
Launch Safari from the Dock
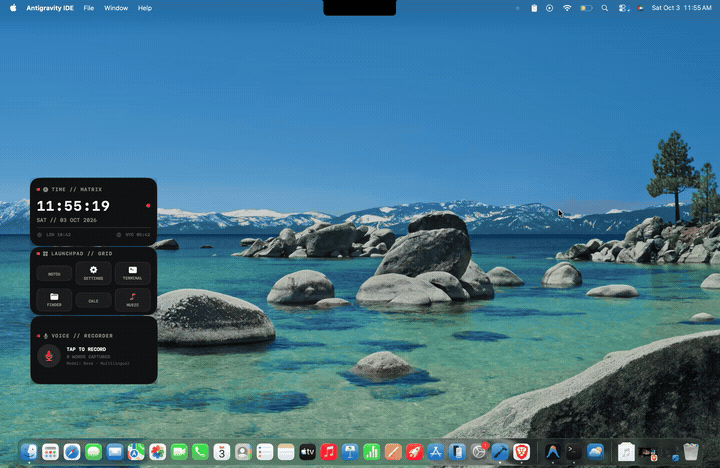click(72, 452)
